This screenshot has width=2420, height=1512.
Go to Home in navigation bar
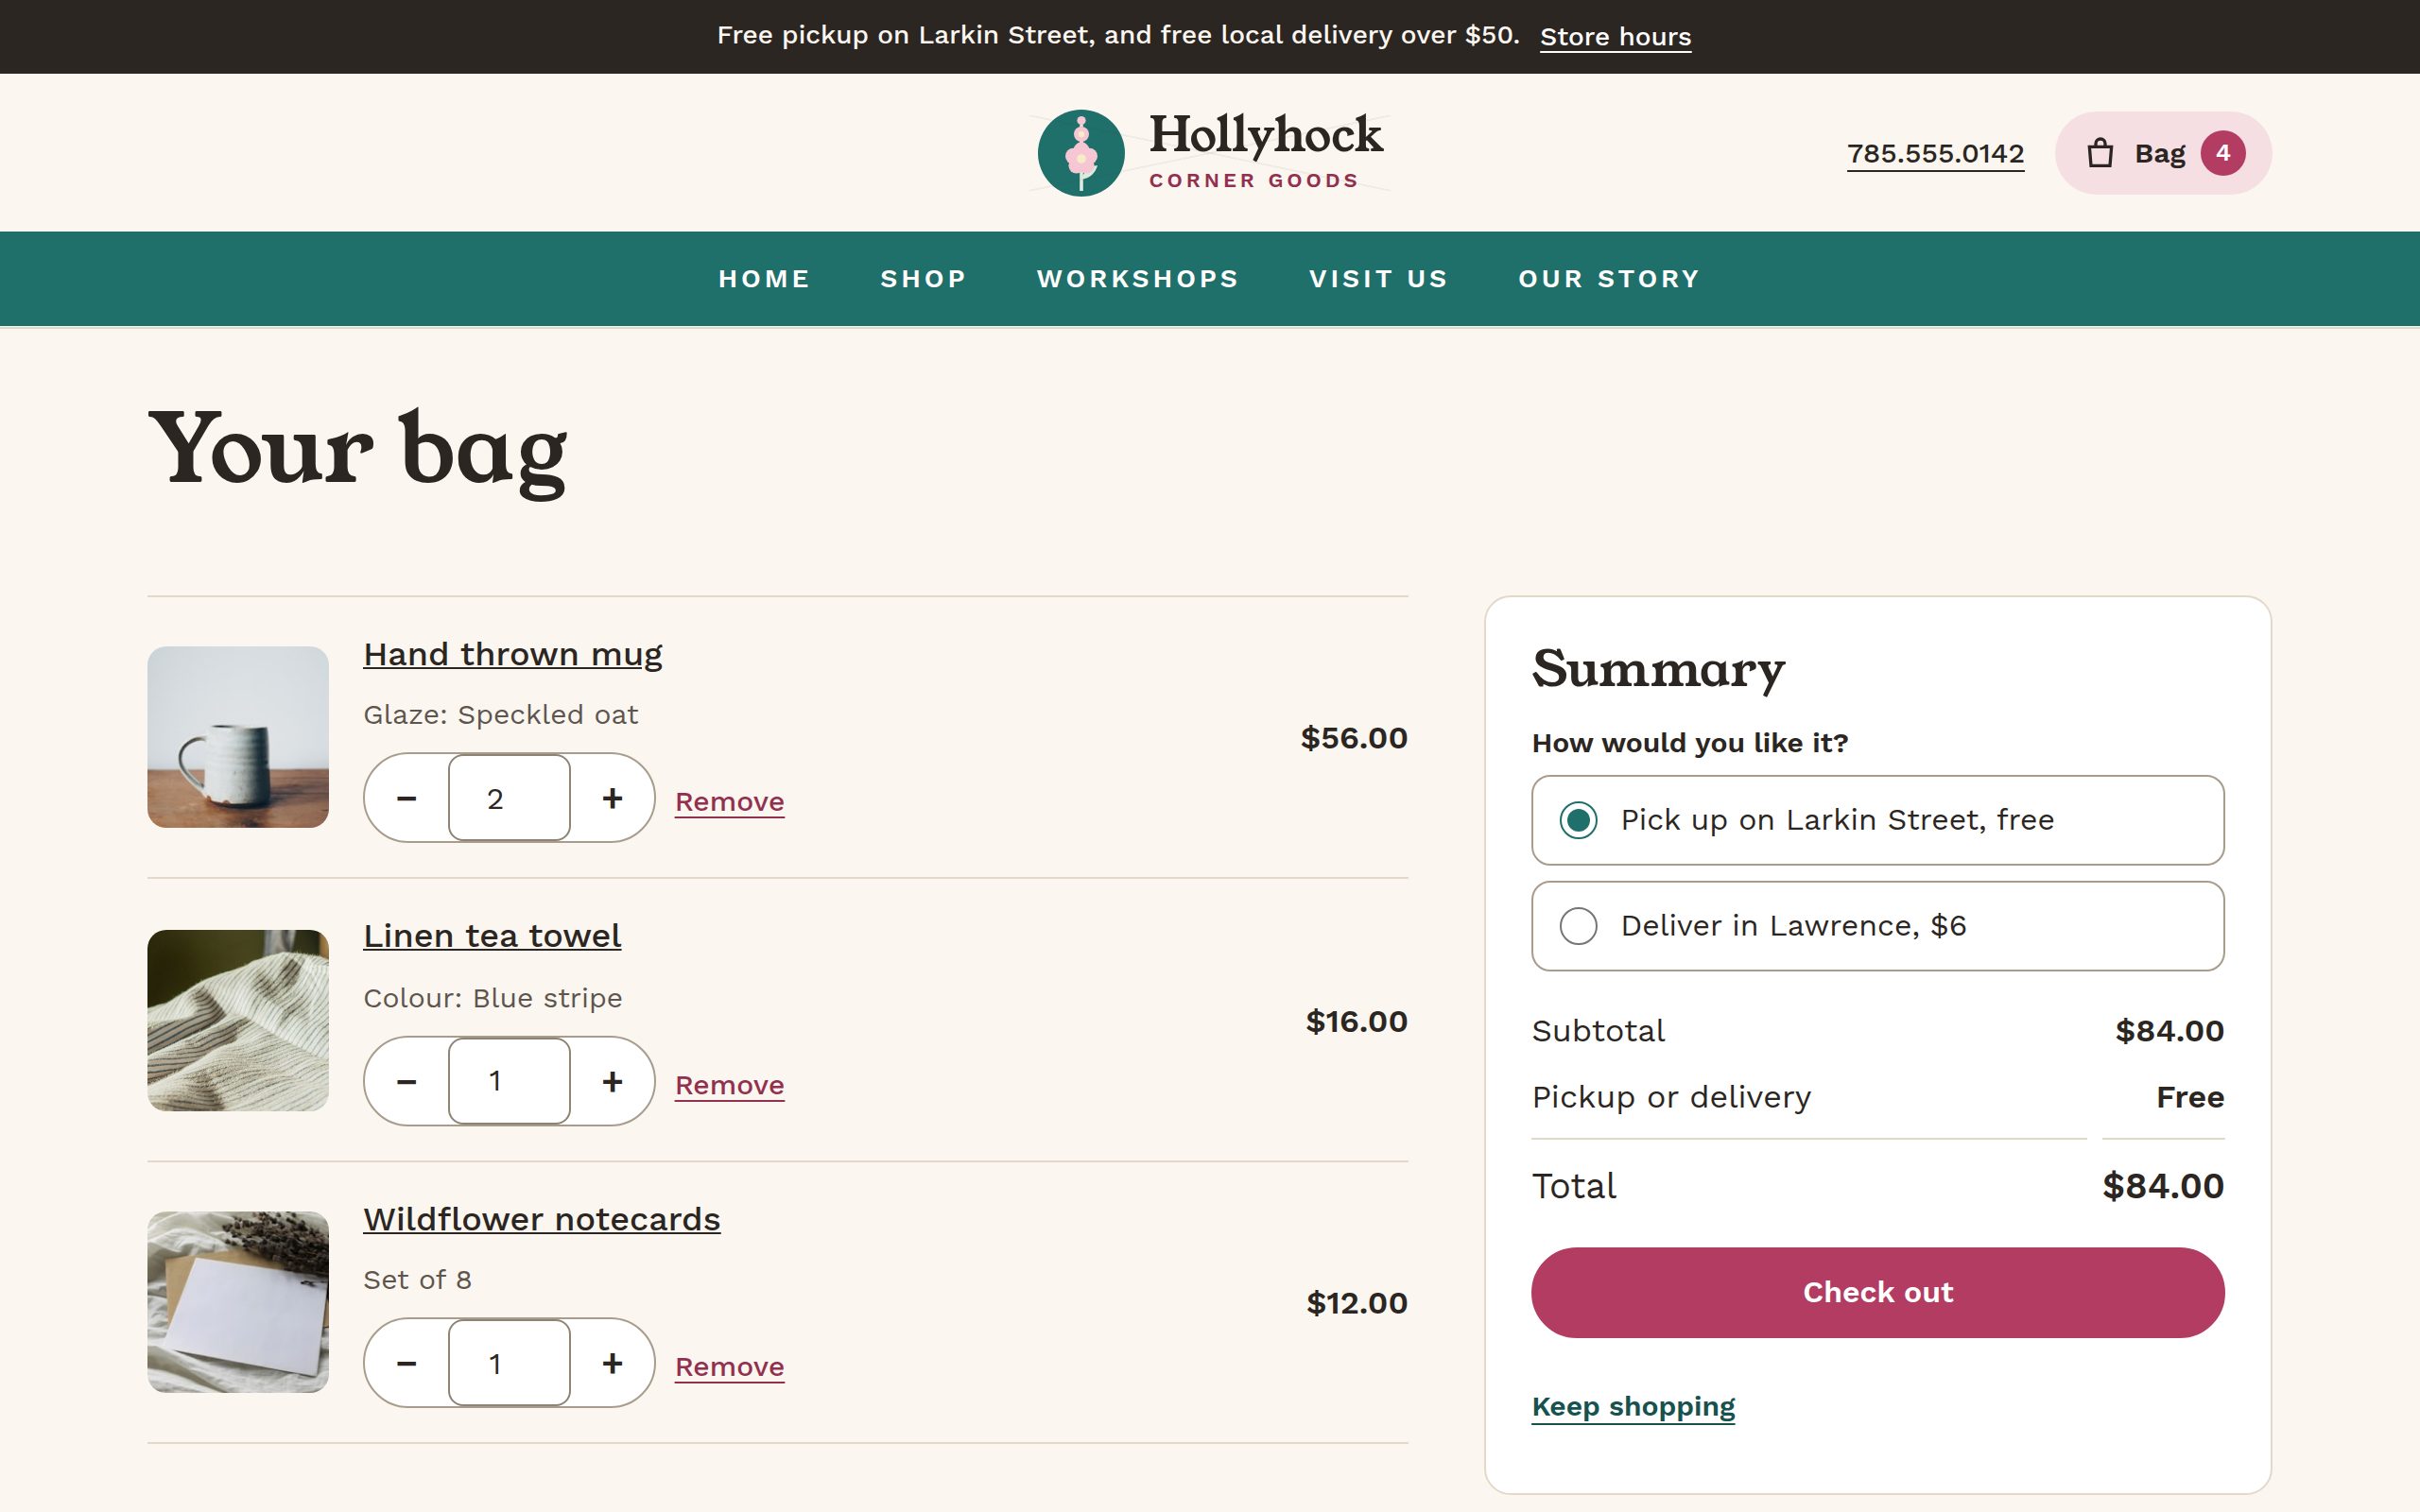[x=764, y=279]
